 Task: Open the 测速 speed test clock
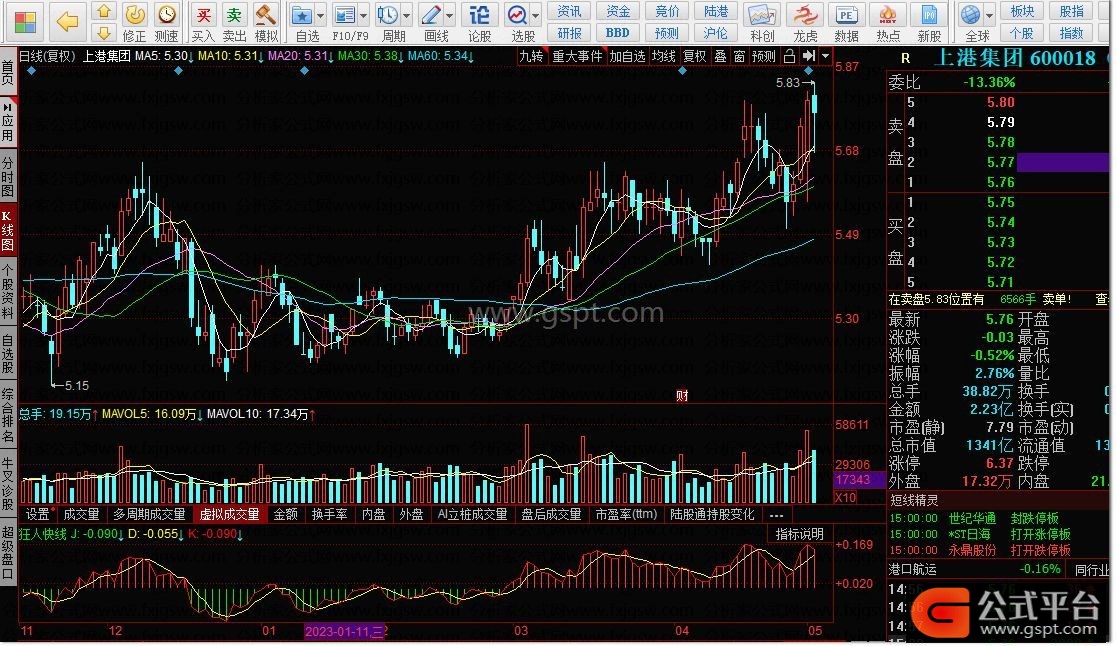[x=167, y=22]
